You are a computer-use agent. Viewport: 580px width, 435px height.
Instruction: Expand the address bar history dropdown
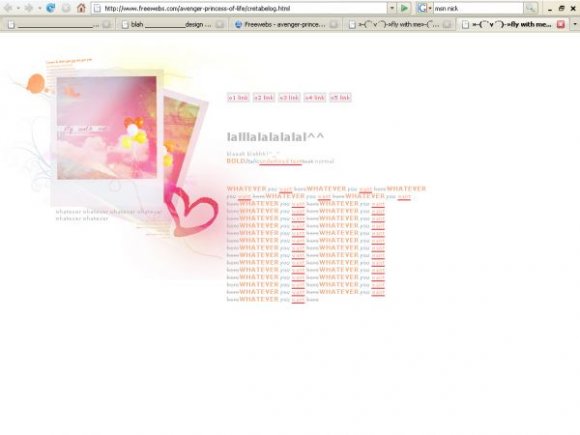392,8
